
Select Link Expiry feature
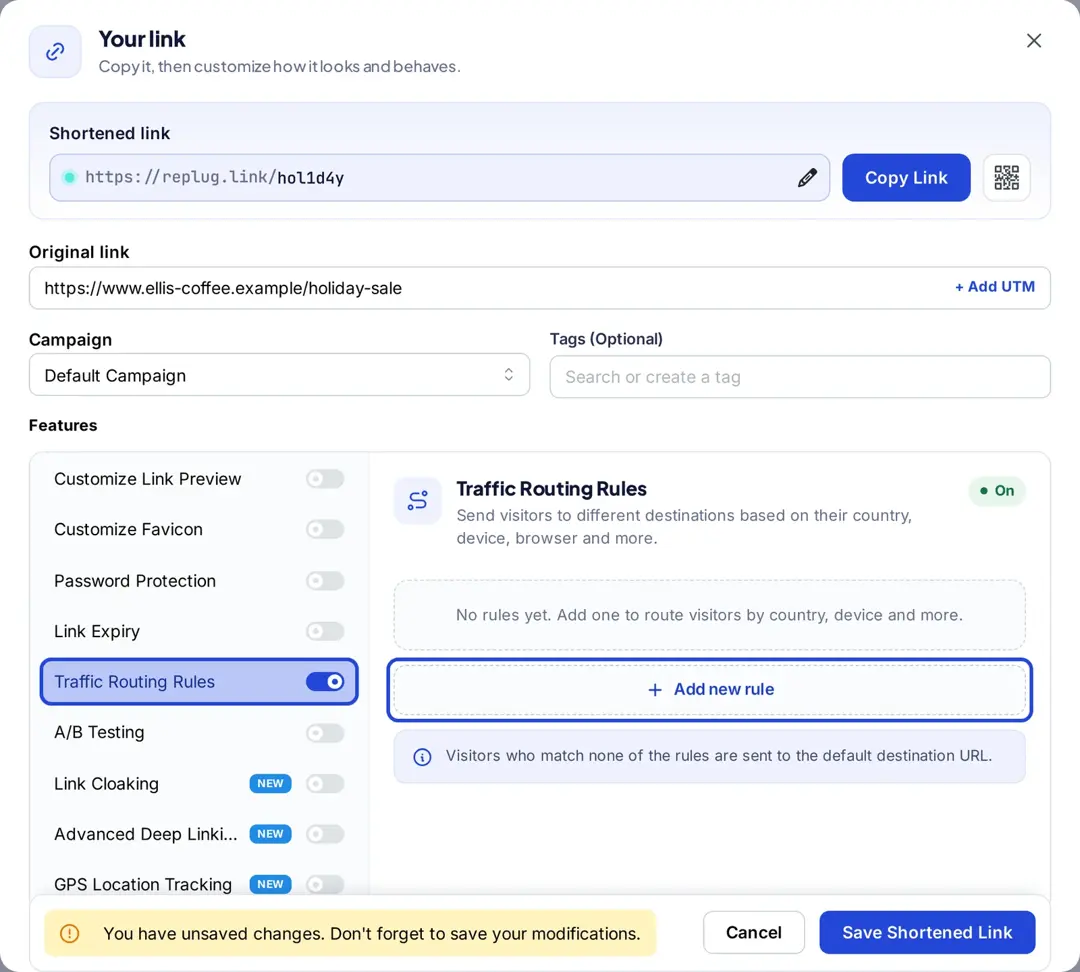pyautogui.click(x=96, y=631)
